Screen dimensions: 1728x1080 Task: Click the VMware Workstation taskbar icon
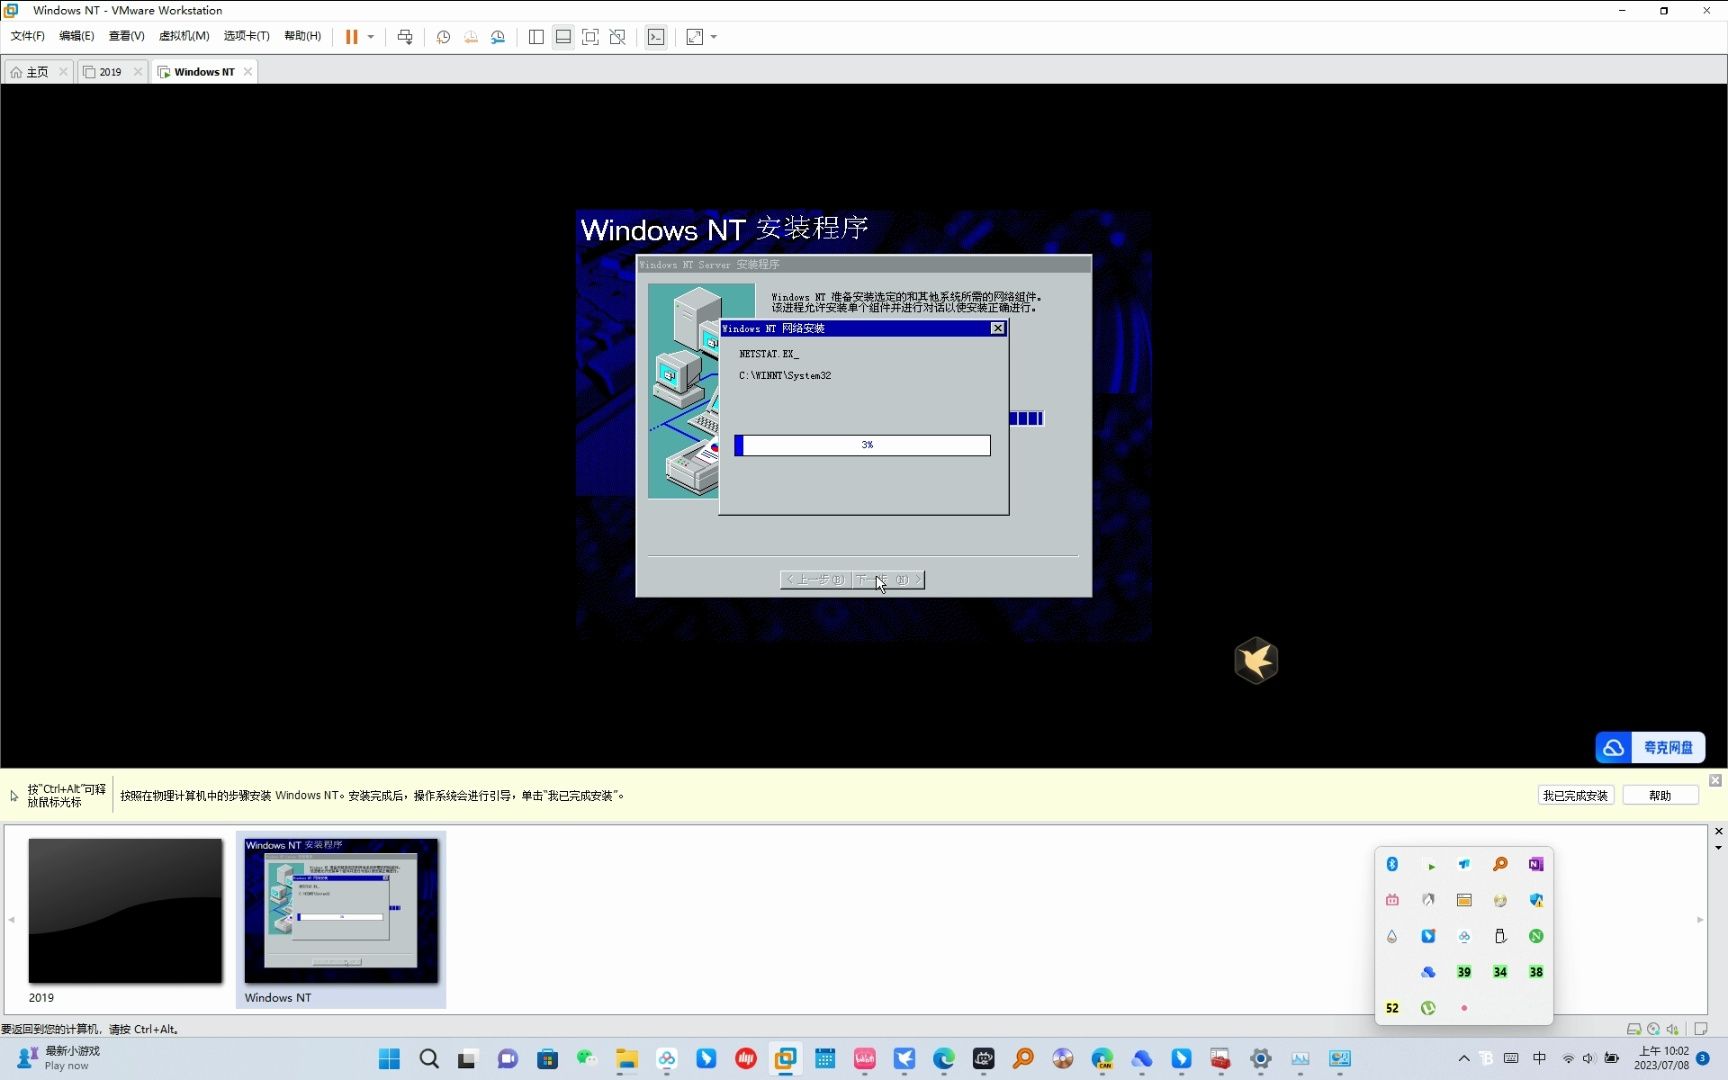point(786,1059)
